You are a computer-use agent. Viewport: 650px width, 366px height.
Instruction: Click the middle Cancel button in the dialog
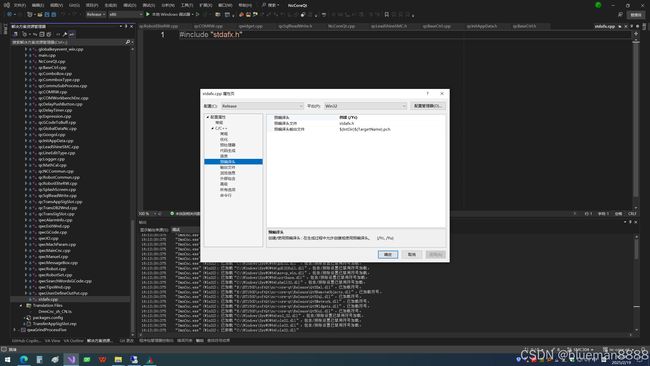(412, 255)
